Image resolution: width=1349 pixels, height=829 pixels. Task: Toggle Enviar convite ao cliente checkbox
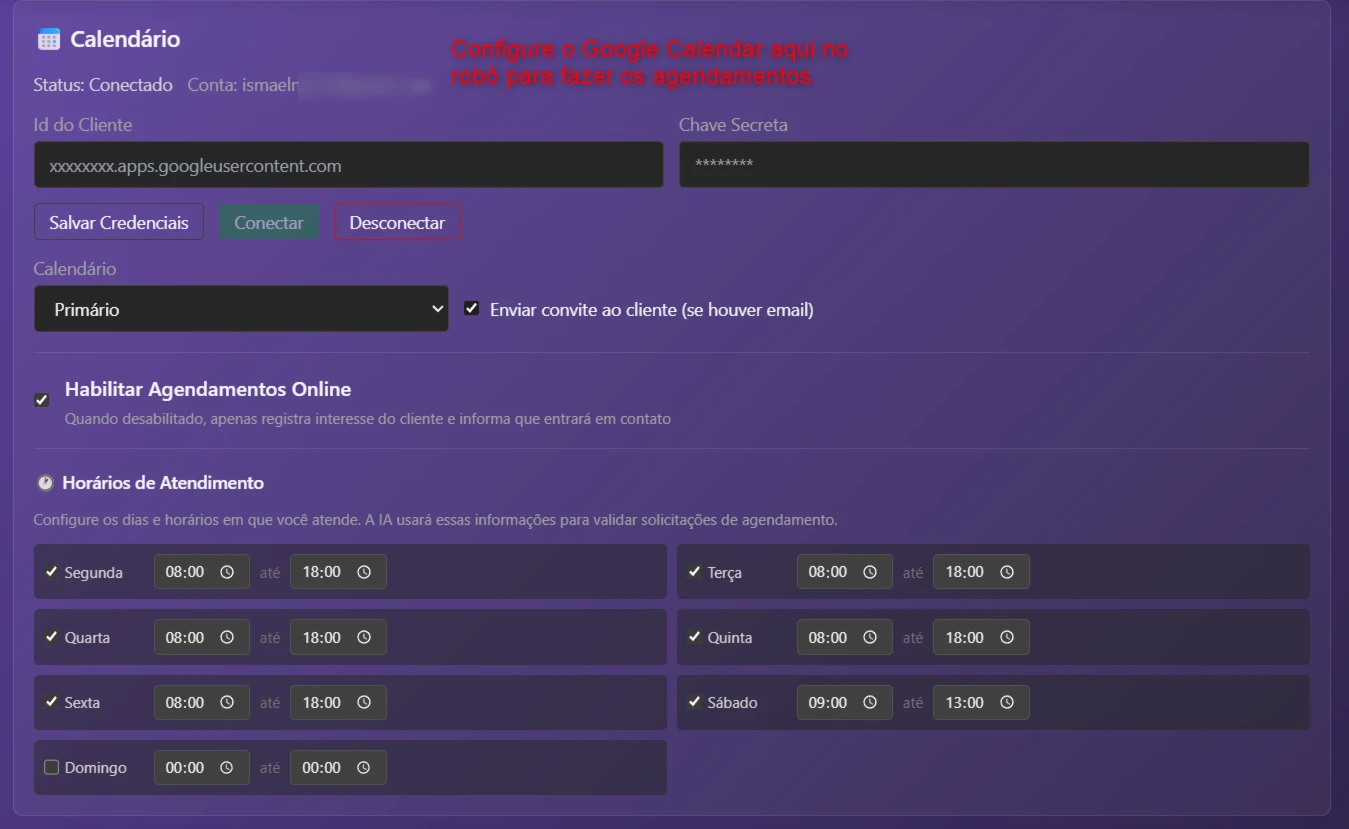[x=472, y=309]
